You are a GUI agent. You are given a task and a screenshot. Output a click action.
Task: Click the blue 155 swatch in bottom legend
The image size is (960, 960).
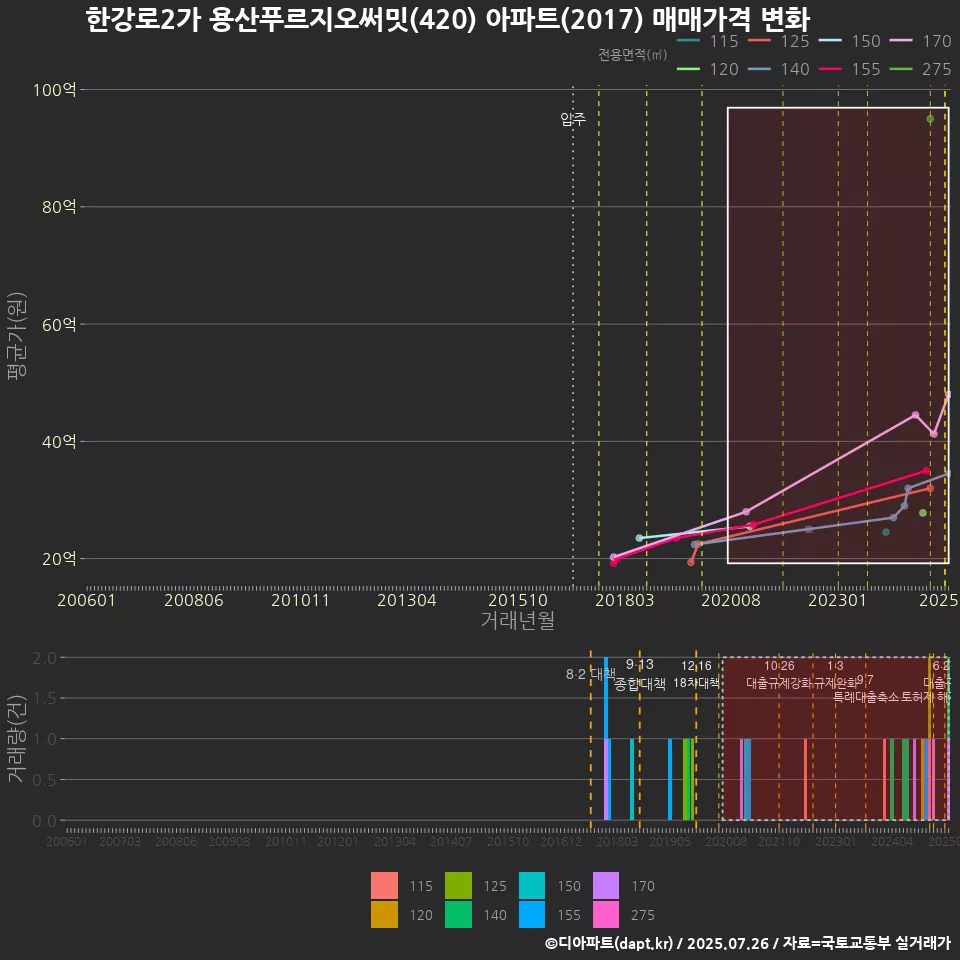tap(532, 915)
